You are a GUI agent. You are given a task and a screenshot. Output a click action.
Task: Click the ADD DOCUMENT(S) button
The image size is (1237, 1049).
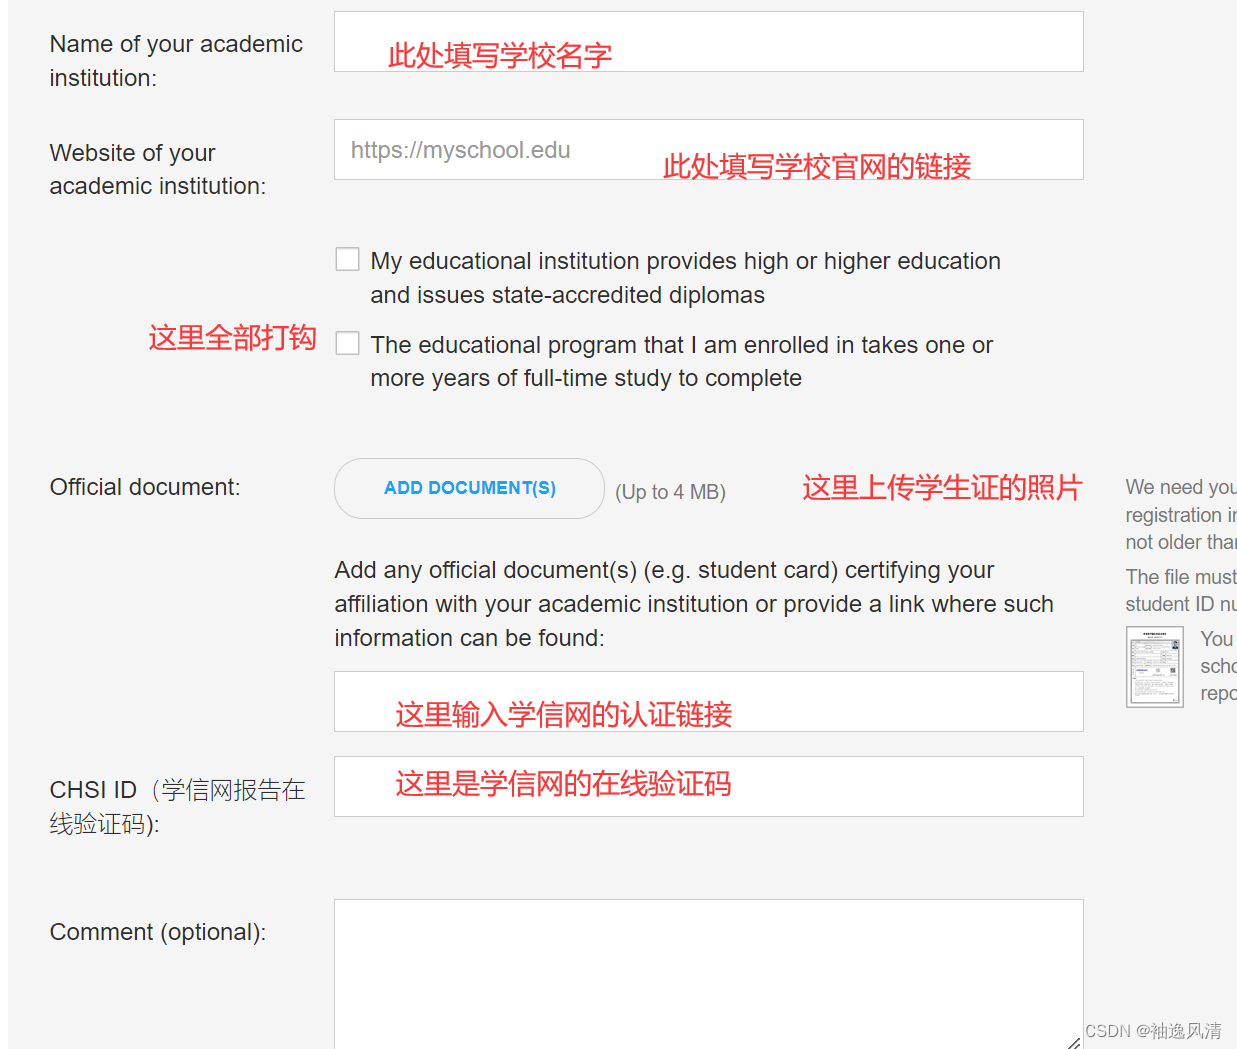click(x=469, y=488)
